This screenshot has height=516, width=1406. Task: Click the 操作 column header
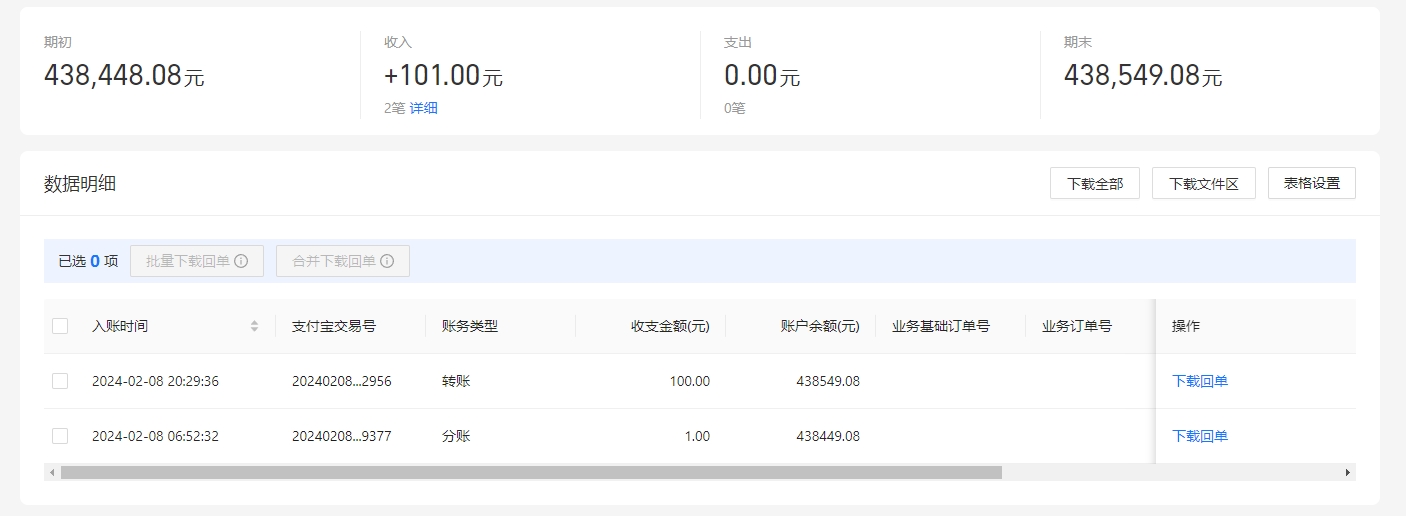click(x=1186, y=326)
